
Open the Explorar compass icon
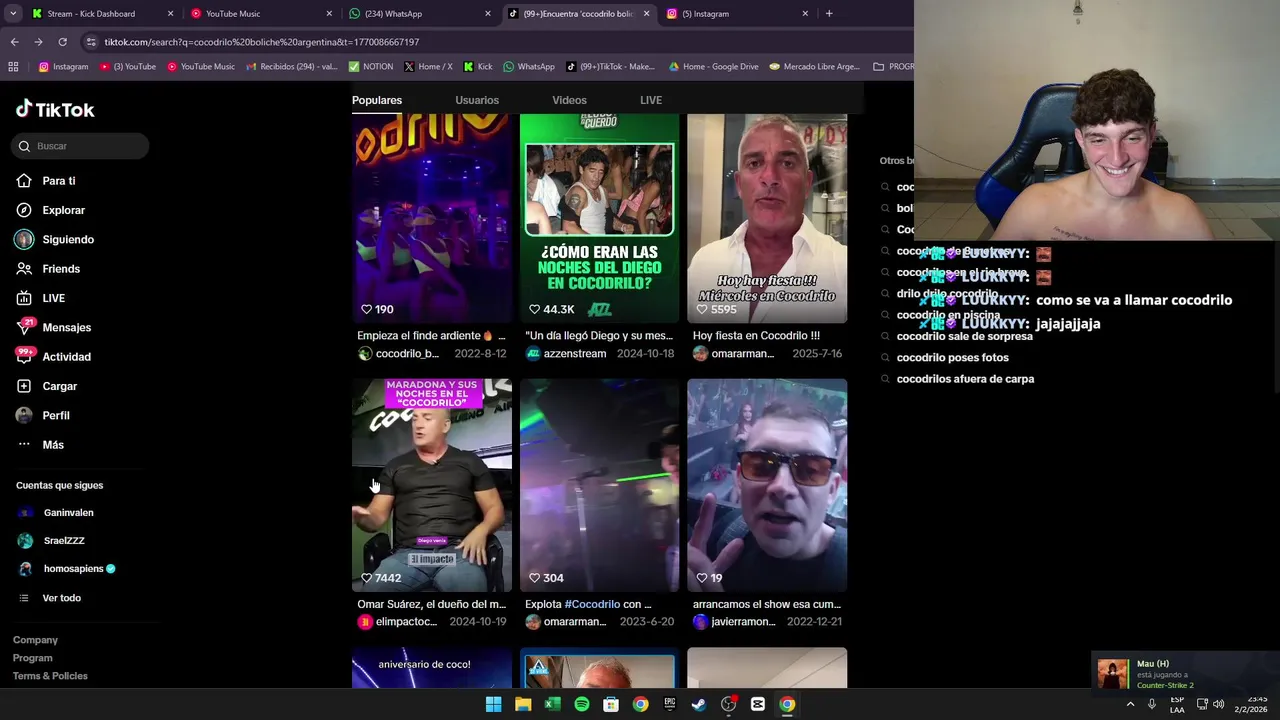pos(24,210)
